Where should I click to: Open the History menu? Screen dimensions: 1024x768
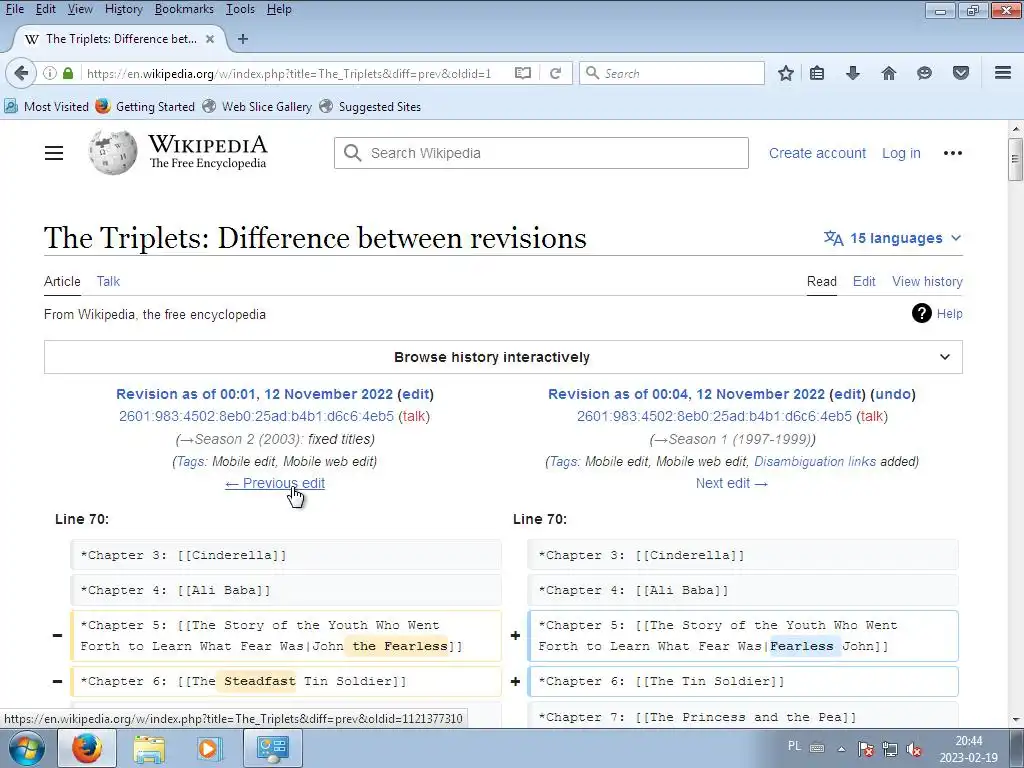[123, 9]
